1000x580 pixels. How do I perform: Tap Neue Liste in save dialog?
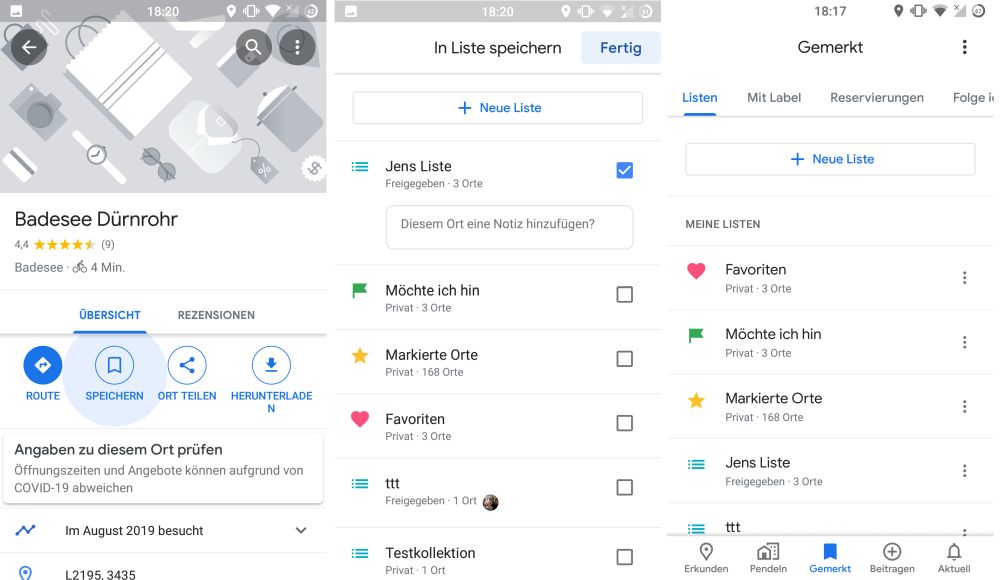coord(498,108)
